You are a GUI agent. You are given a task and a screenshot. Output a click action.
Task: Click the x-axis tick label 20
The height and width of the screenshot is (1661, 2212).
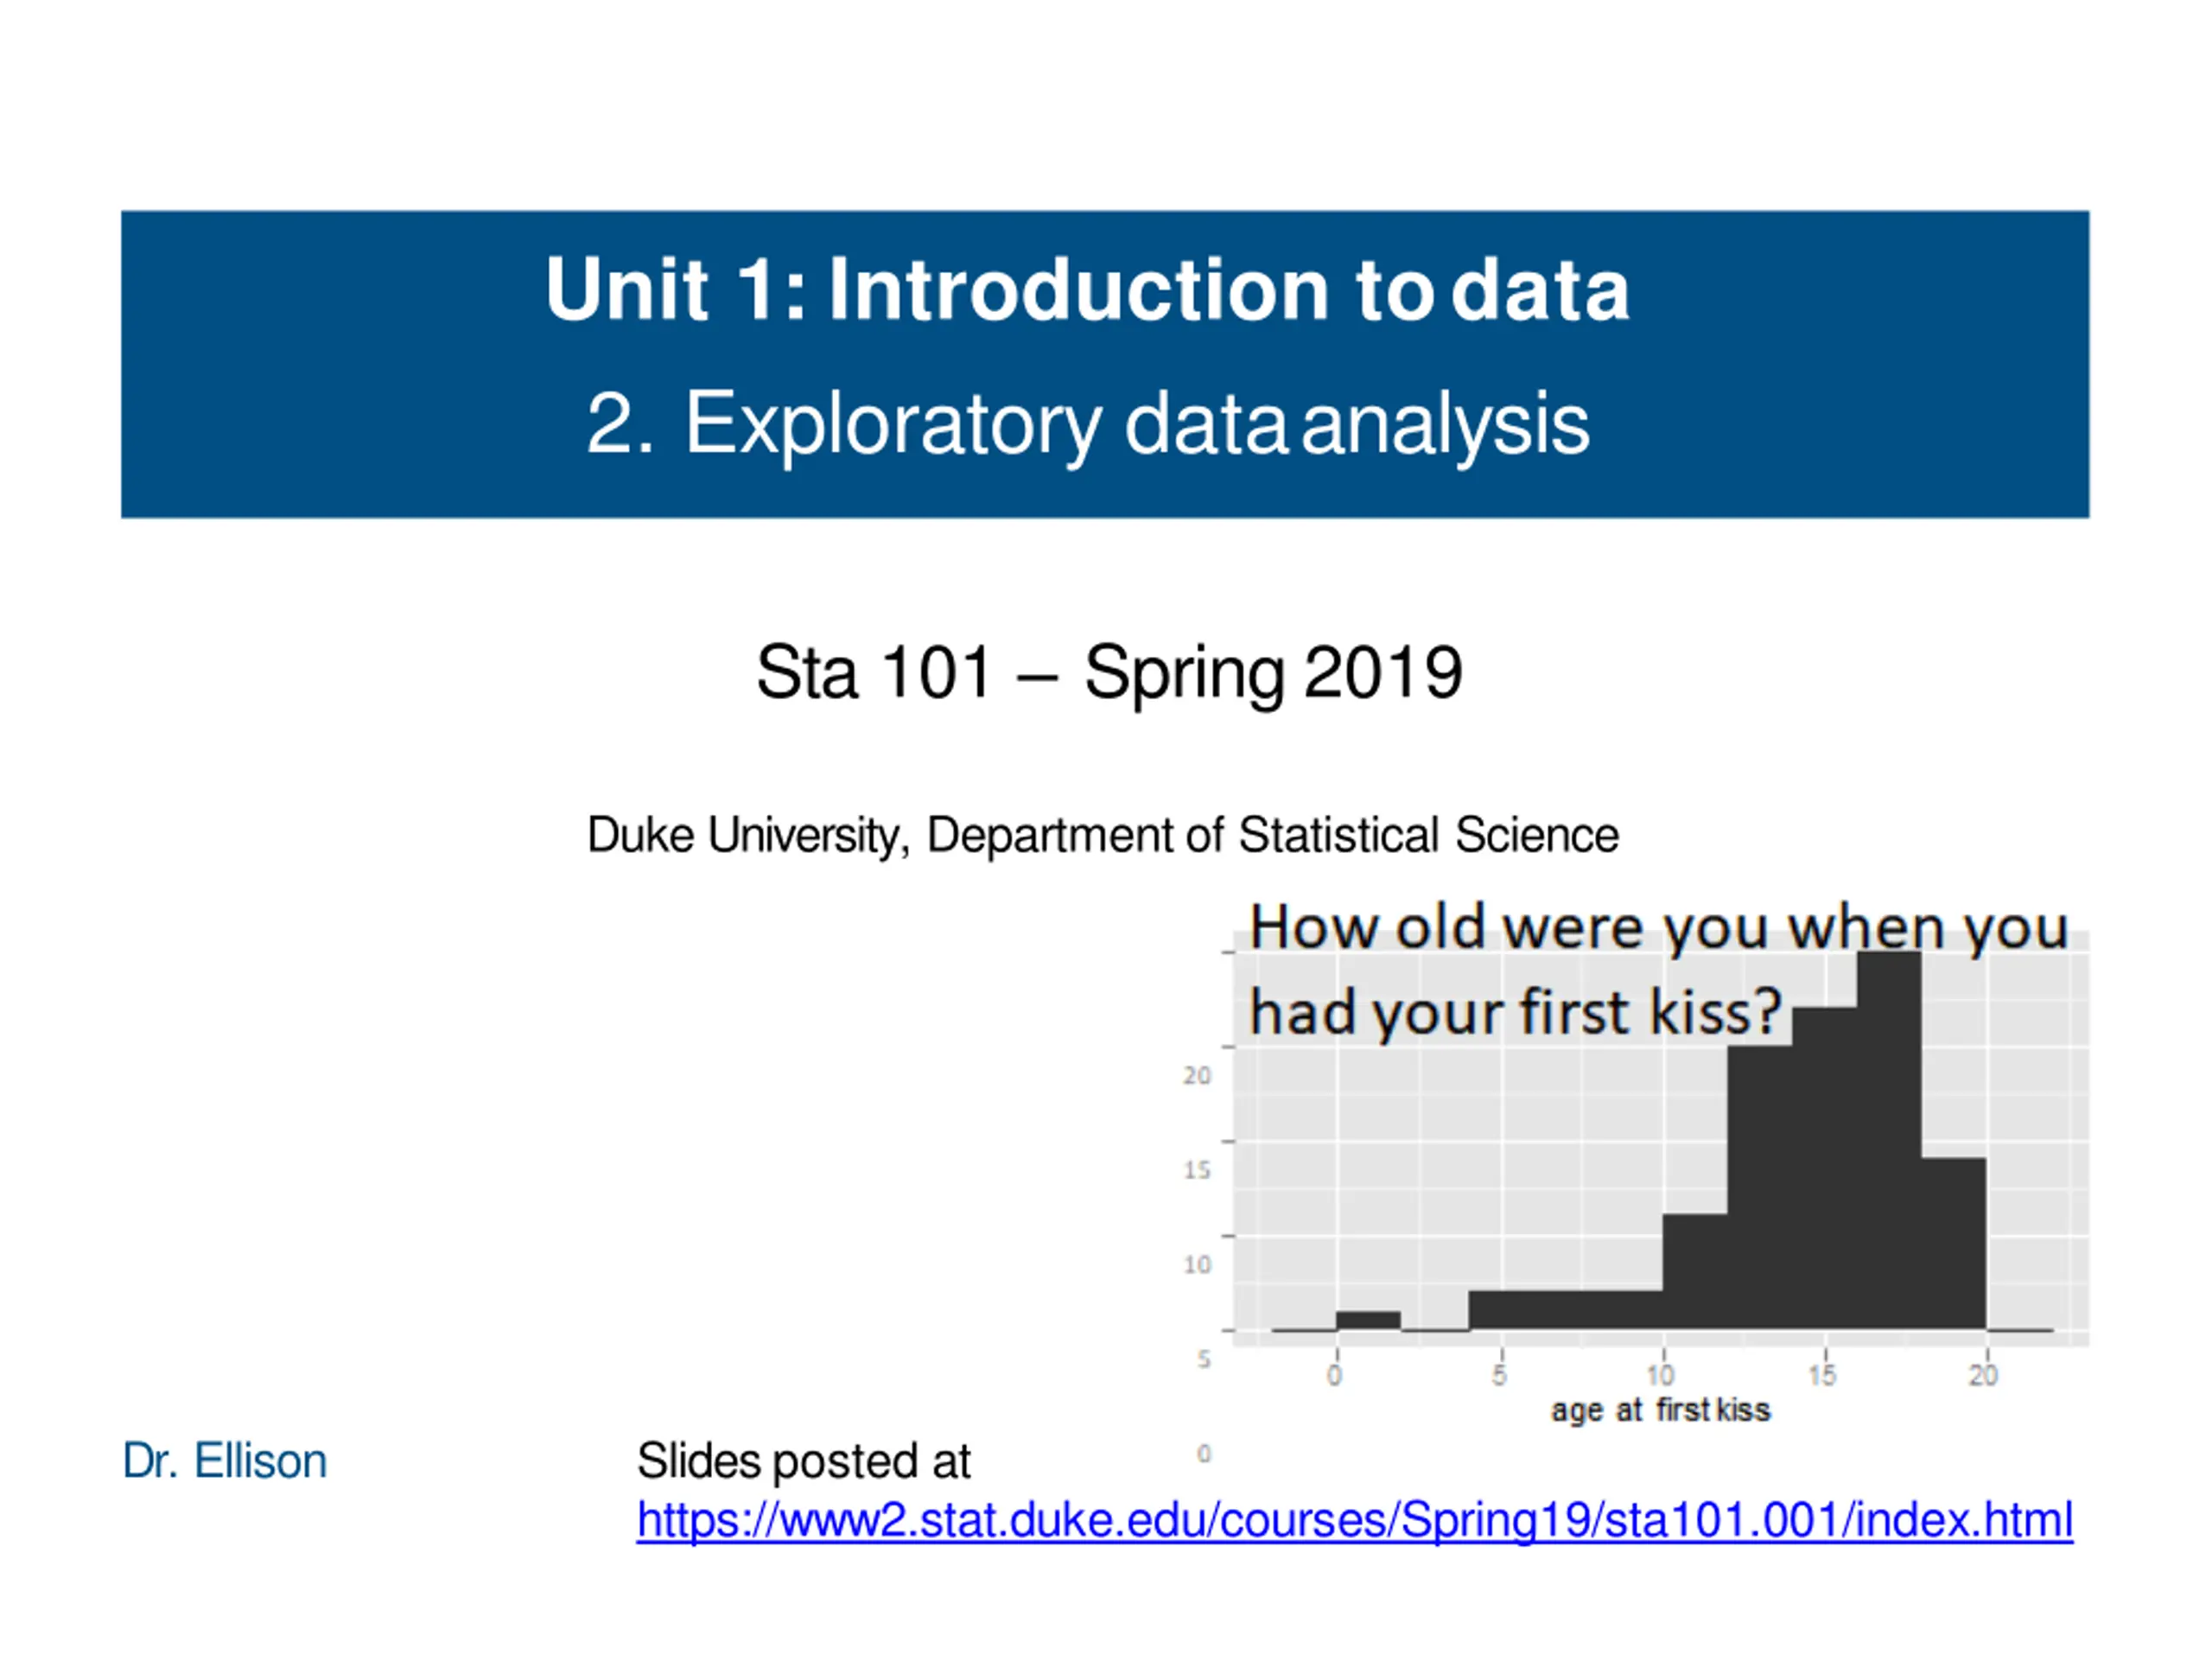(x=1983, y=1375)
